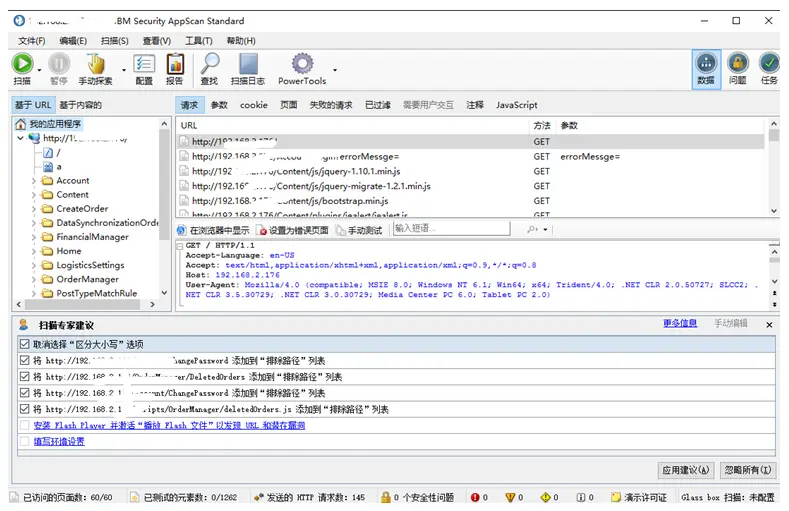
Task: Click Set as Error Page (设置为错误页面)
Action: click(x=292, y=230)
